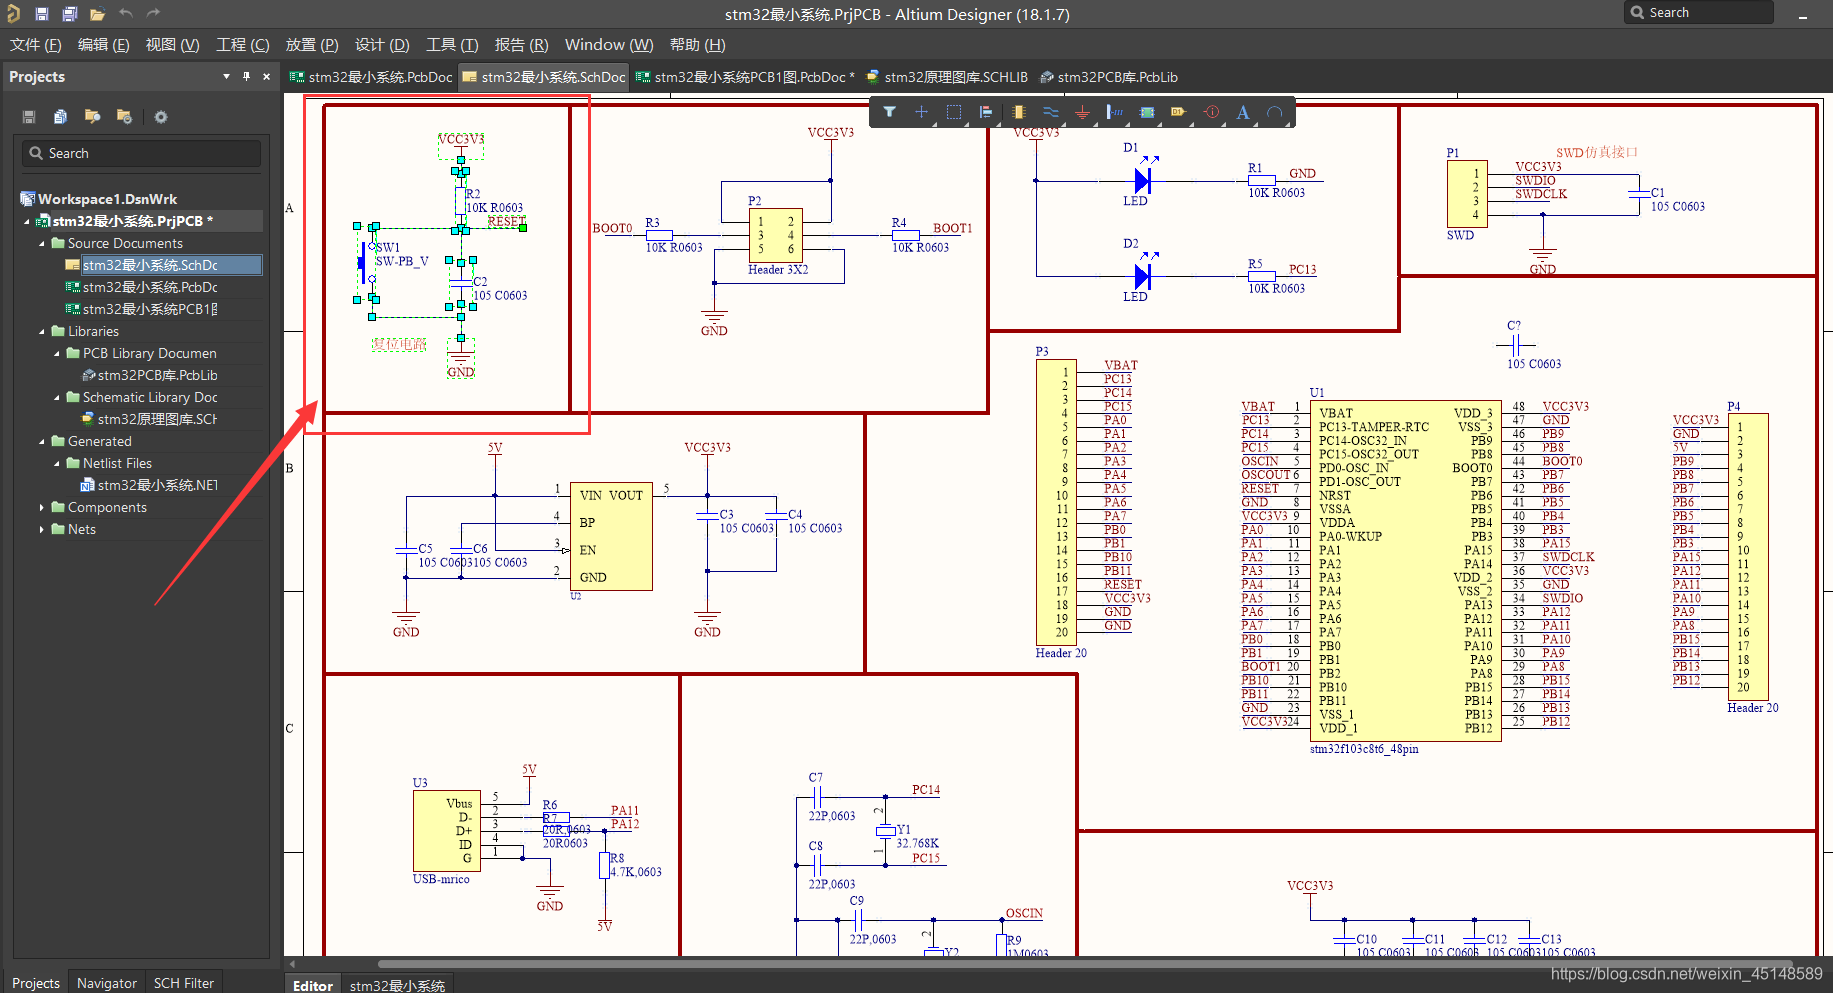The height and width of the screenshot is (993, 1833).
Task: Select the Place Text String 'A' tool
Action: click(1243, 112)
